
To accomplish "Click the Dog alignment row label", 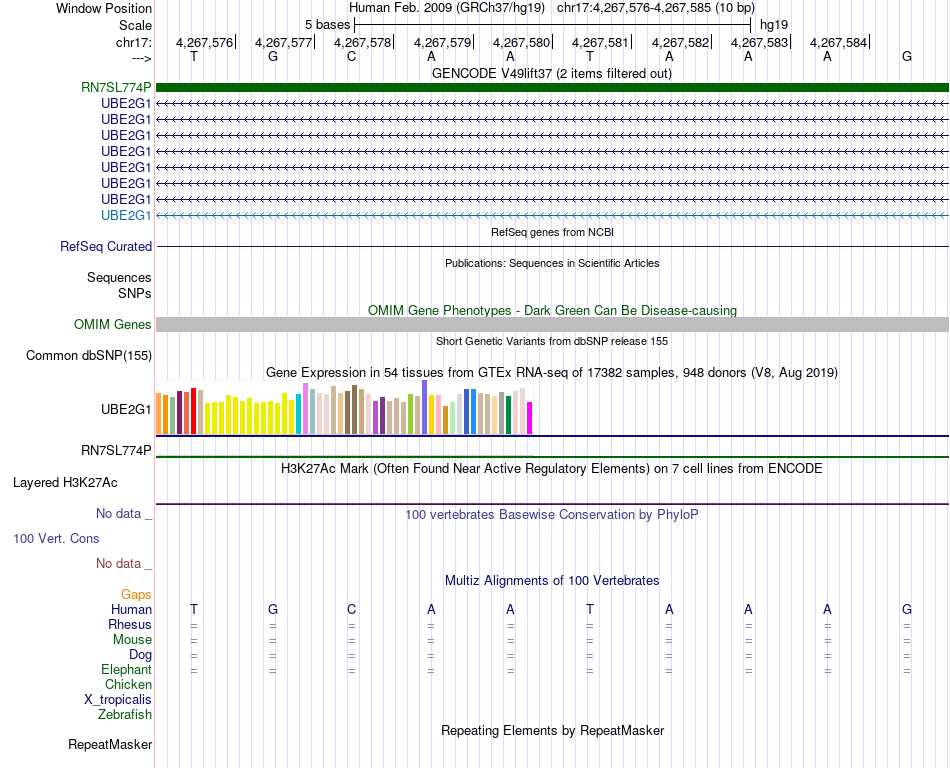I will [140, 655].
